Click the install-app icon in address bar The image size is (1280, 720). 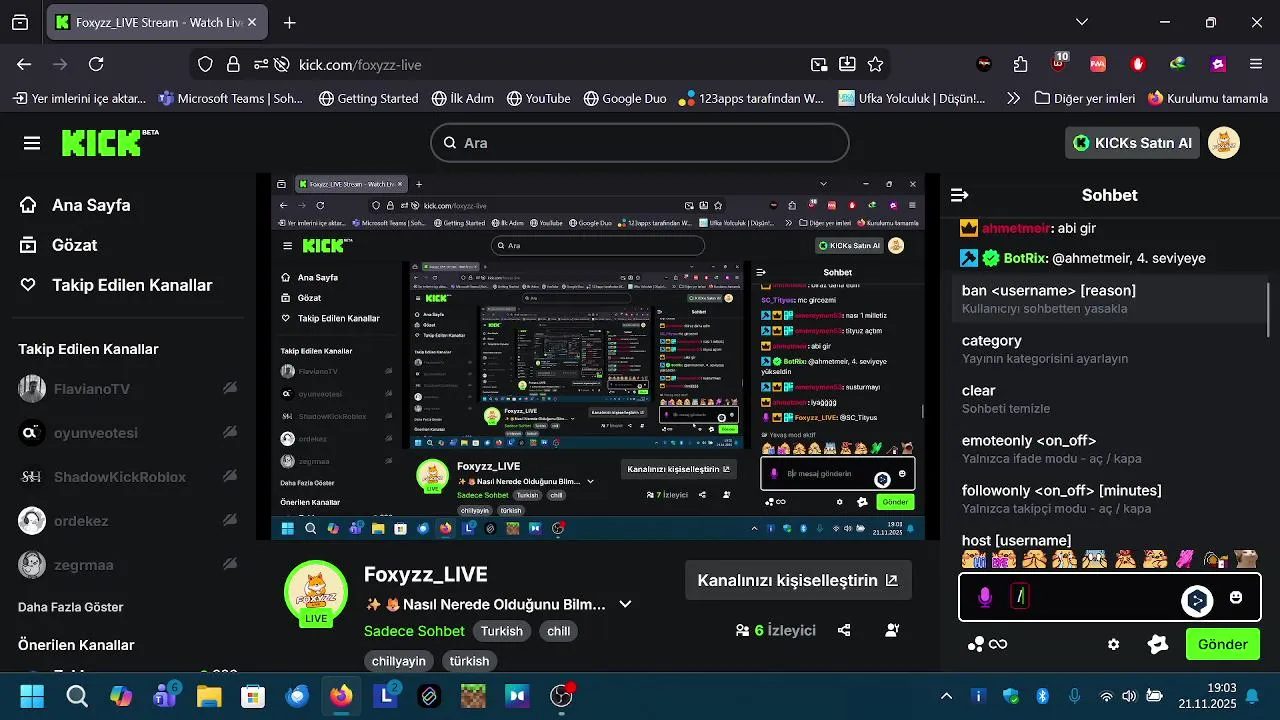click(847, 64)
